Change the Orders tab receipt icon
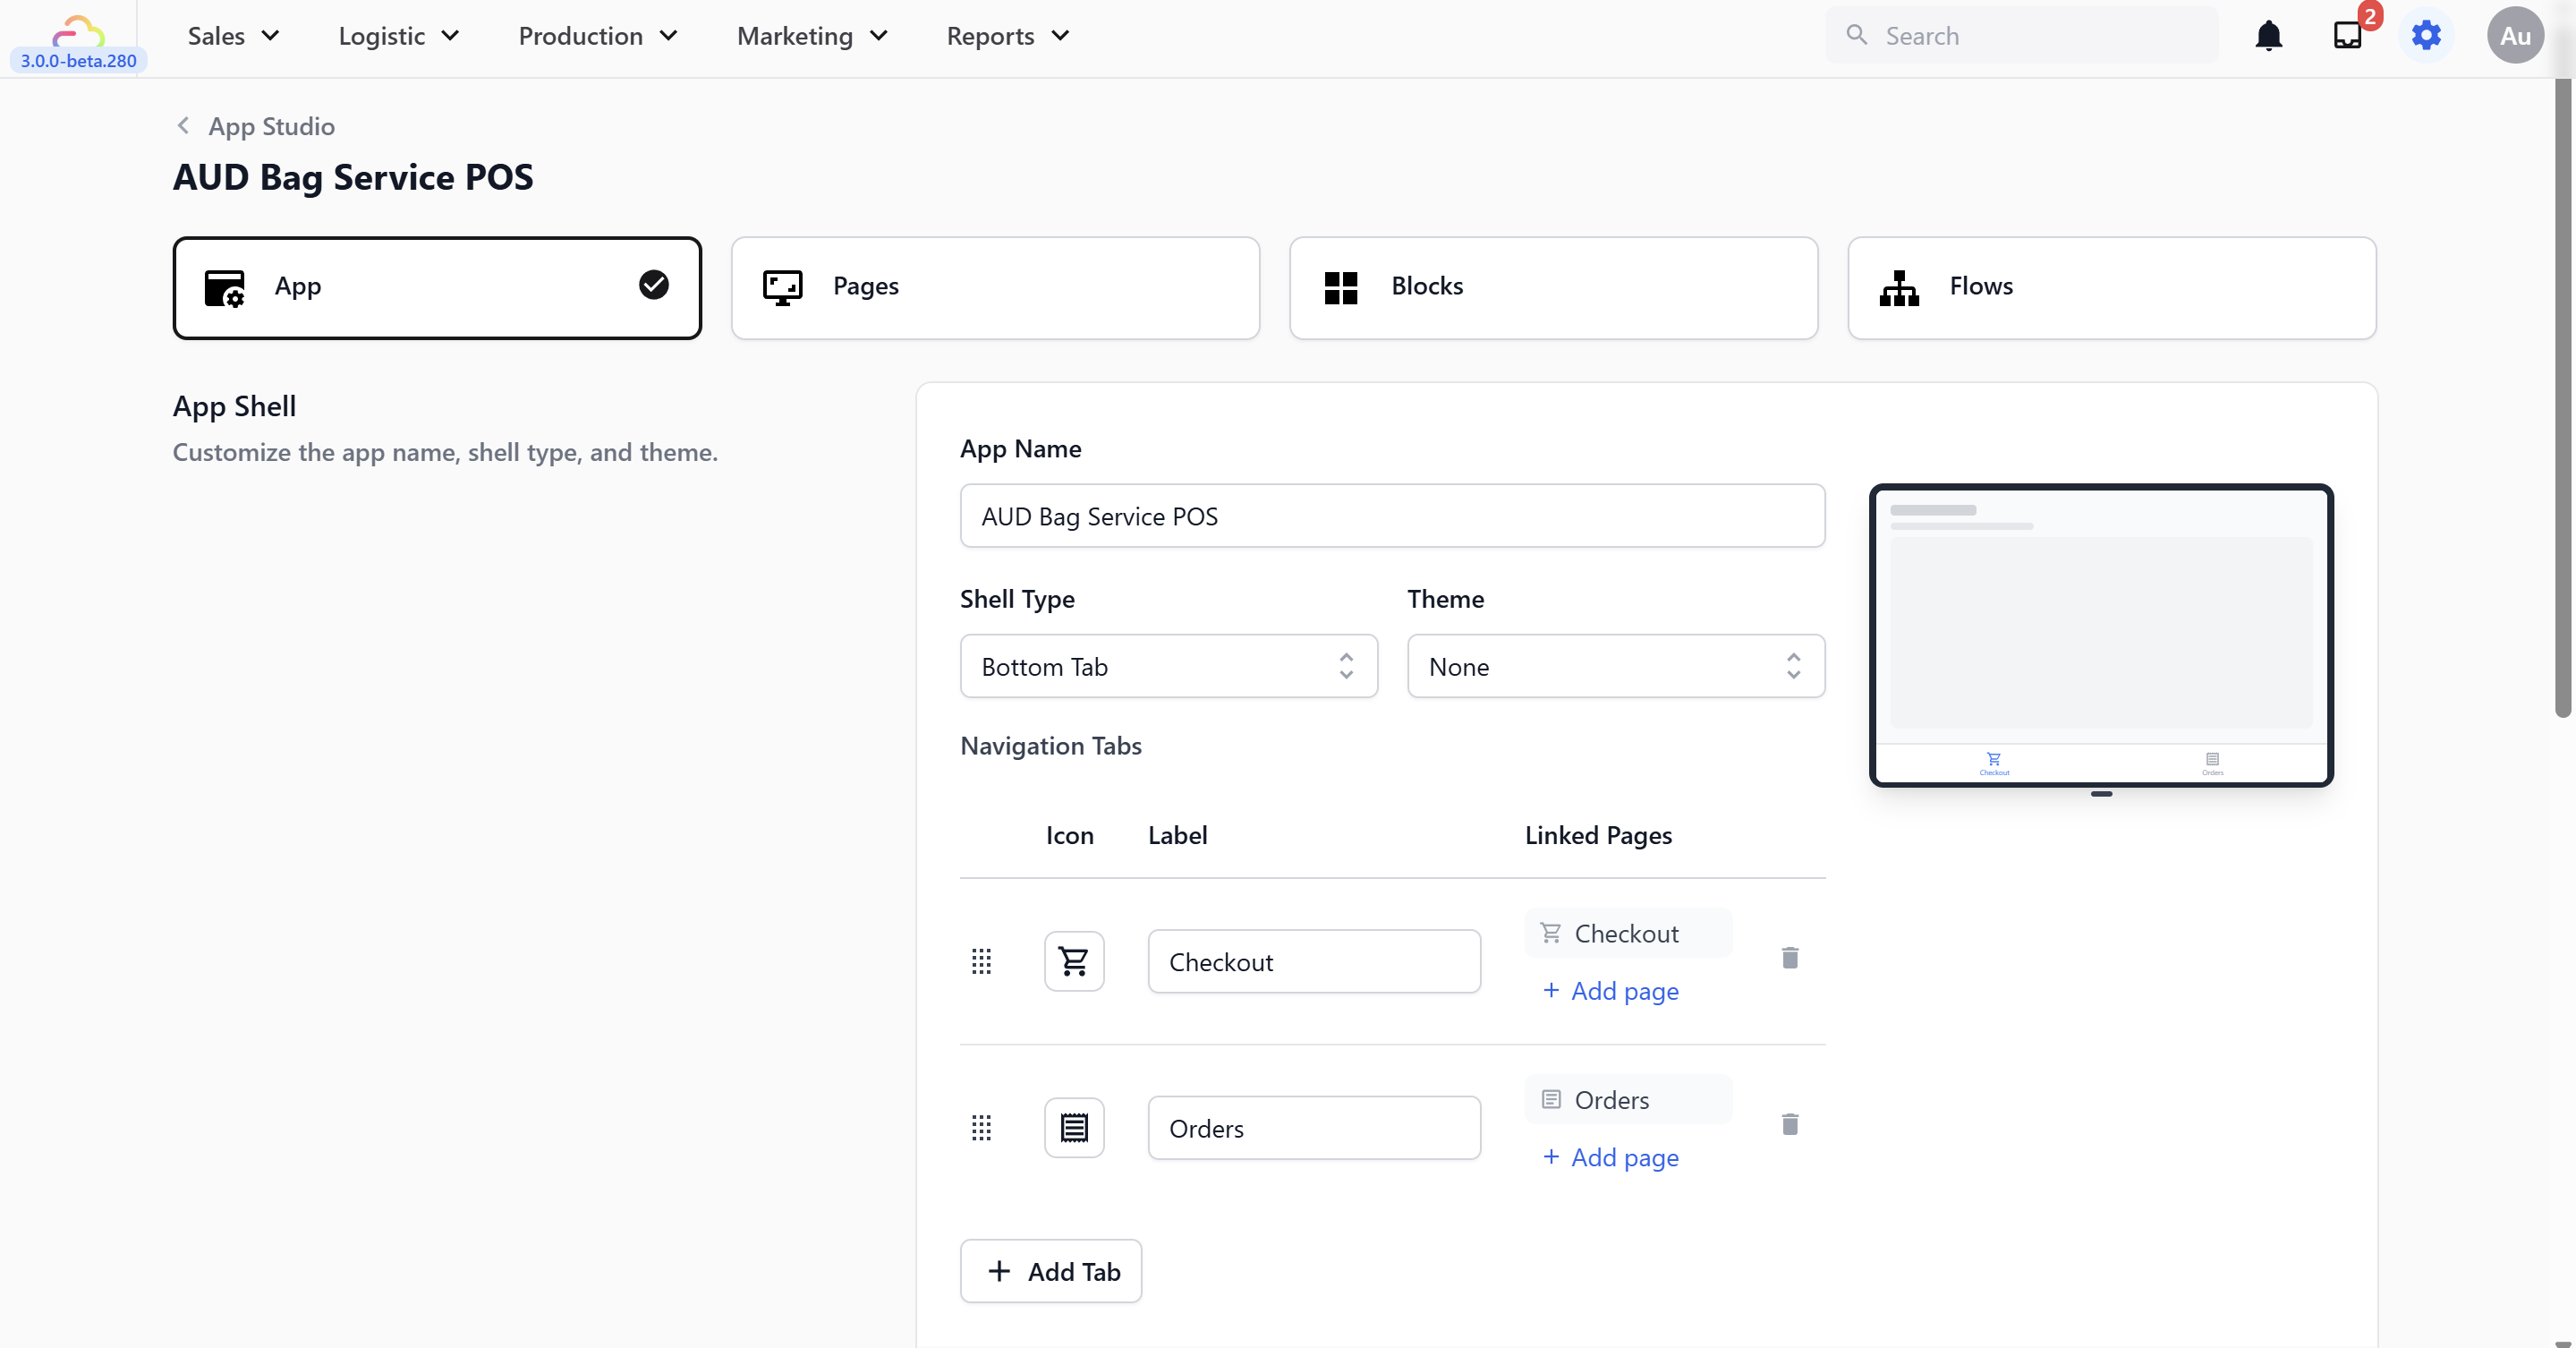Image resolution: width=2576 pixels, height=1348 pixels. [x=1074, y=1128]
